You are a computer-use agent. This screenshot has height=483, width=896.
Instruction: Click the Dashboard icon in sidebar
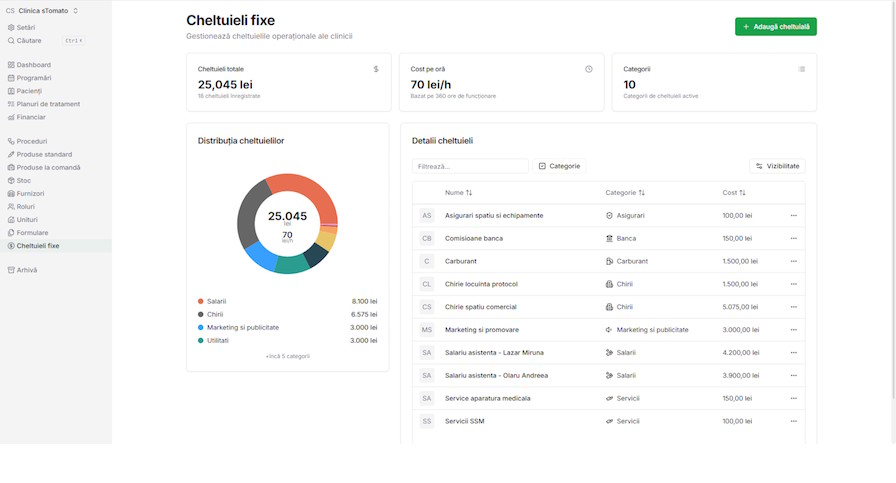[11, 65]
